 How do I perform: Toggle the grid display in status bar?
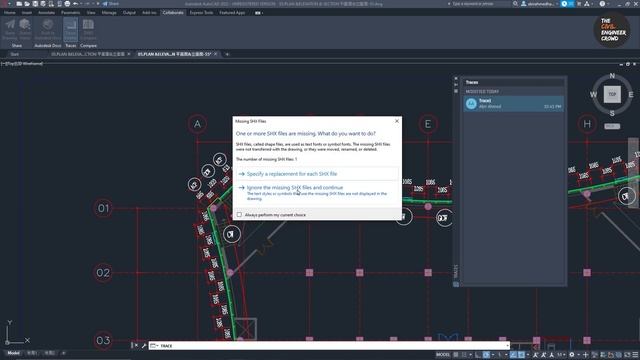pyautogui.click(x=456, y=355)
